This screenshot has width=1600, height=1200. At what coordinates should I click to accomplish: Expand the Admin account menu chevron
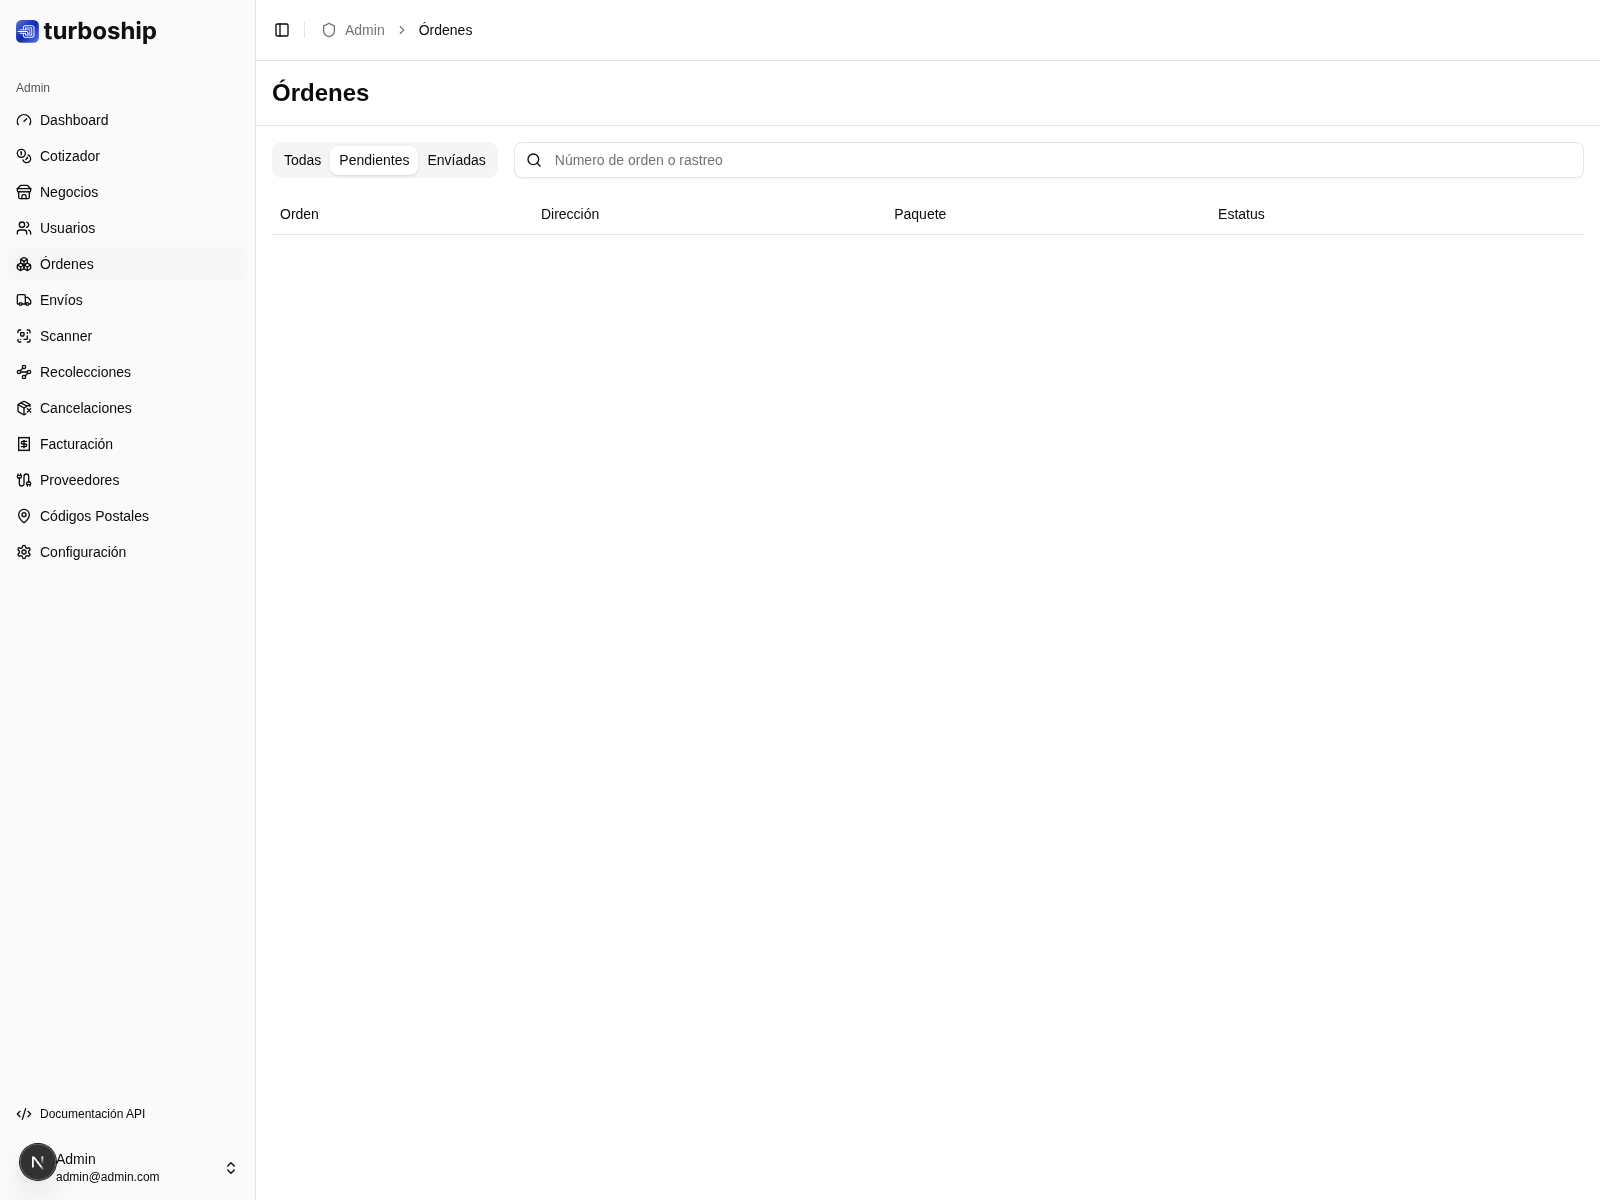tap(231, 1168)
